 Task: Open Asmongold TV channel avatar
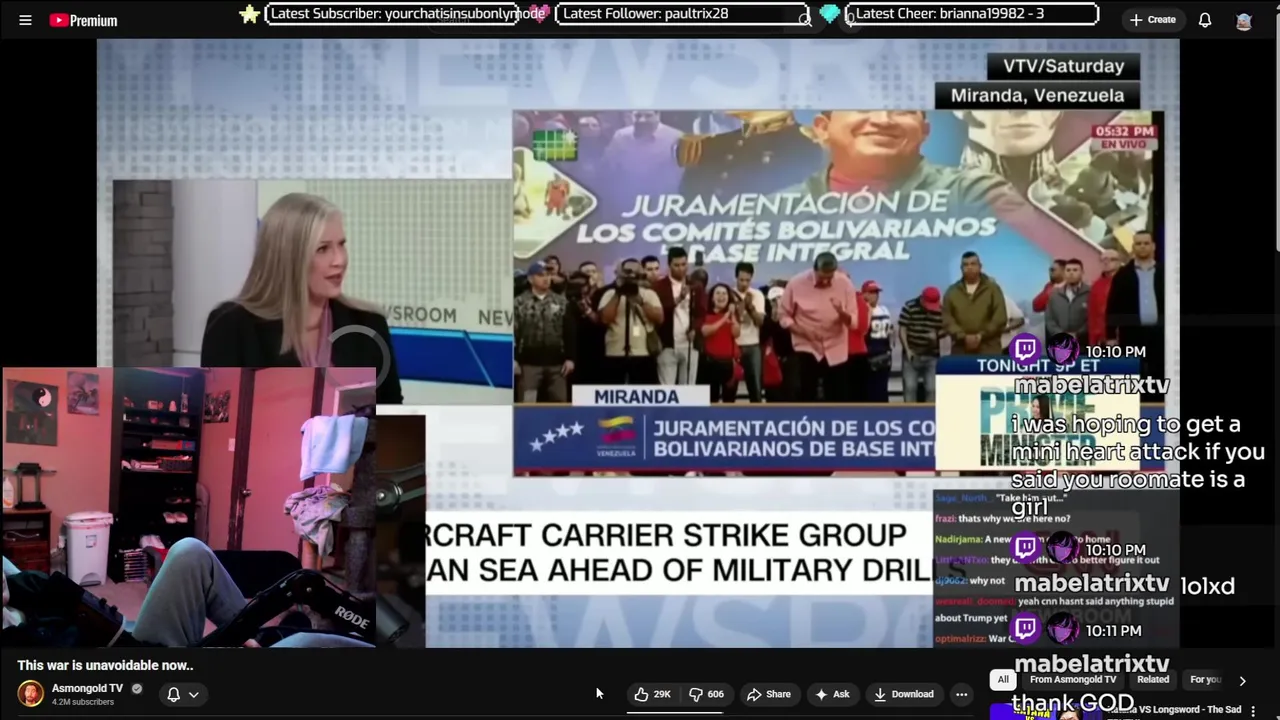[31, 693]
